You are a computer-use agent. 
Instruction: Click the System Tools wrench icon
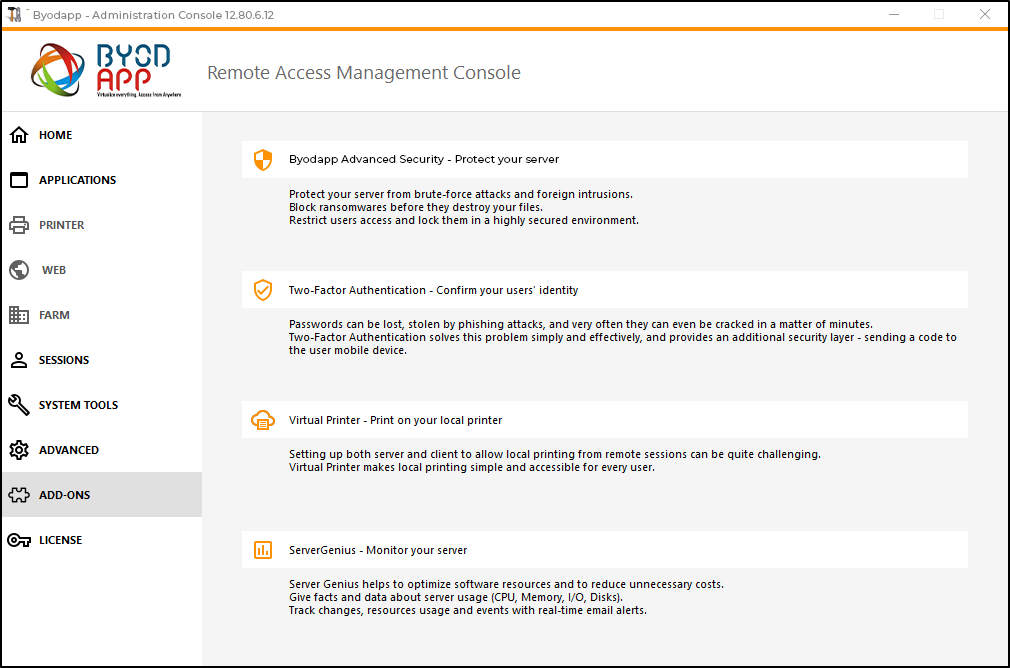pyautogui.click(x=19, y=405)
